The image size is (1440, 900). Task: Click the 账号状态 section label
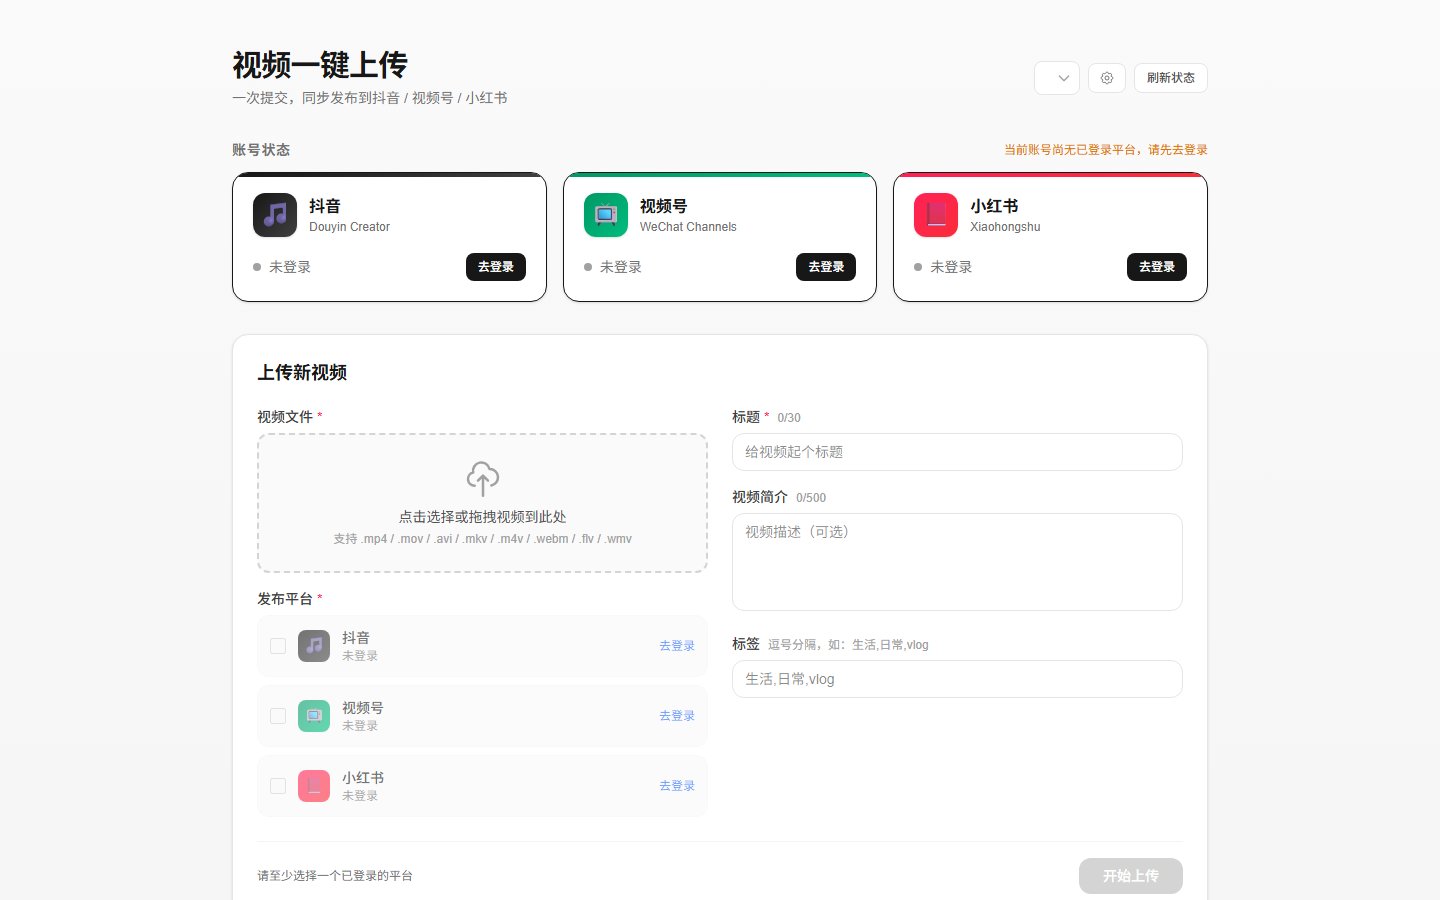click(261, 150)
